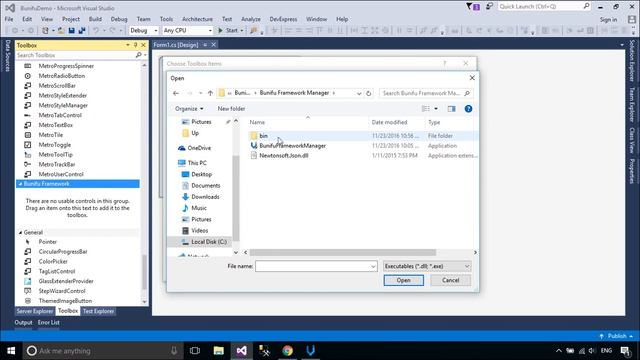The image size is (640, 360).
Task: Open the Architecture menu
Action: tap(197, 19)
